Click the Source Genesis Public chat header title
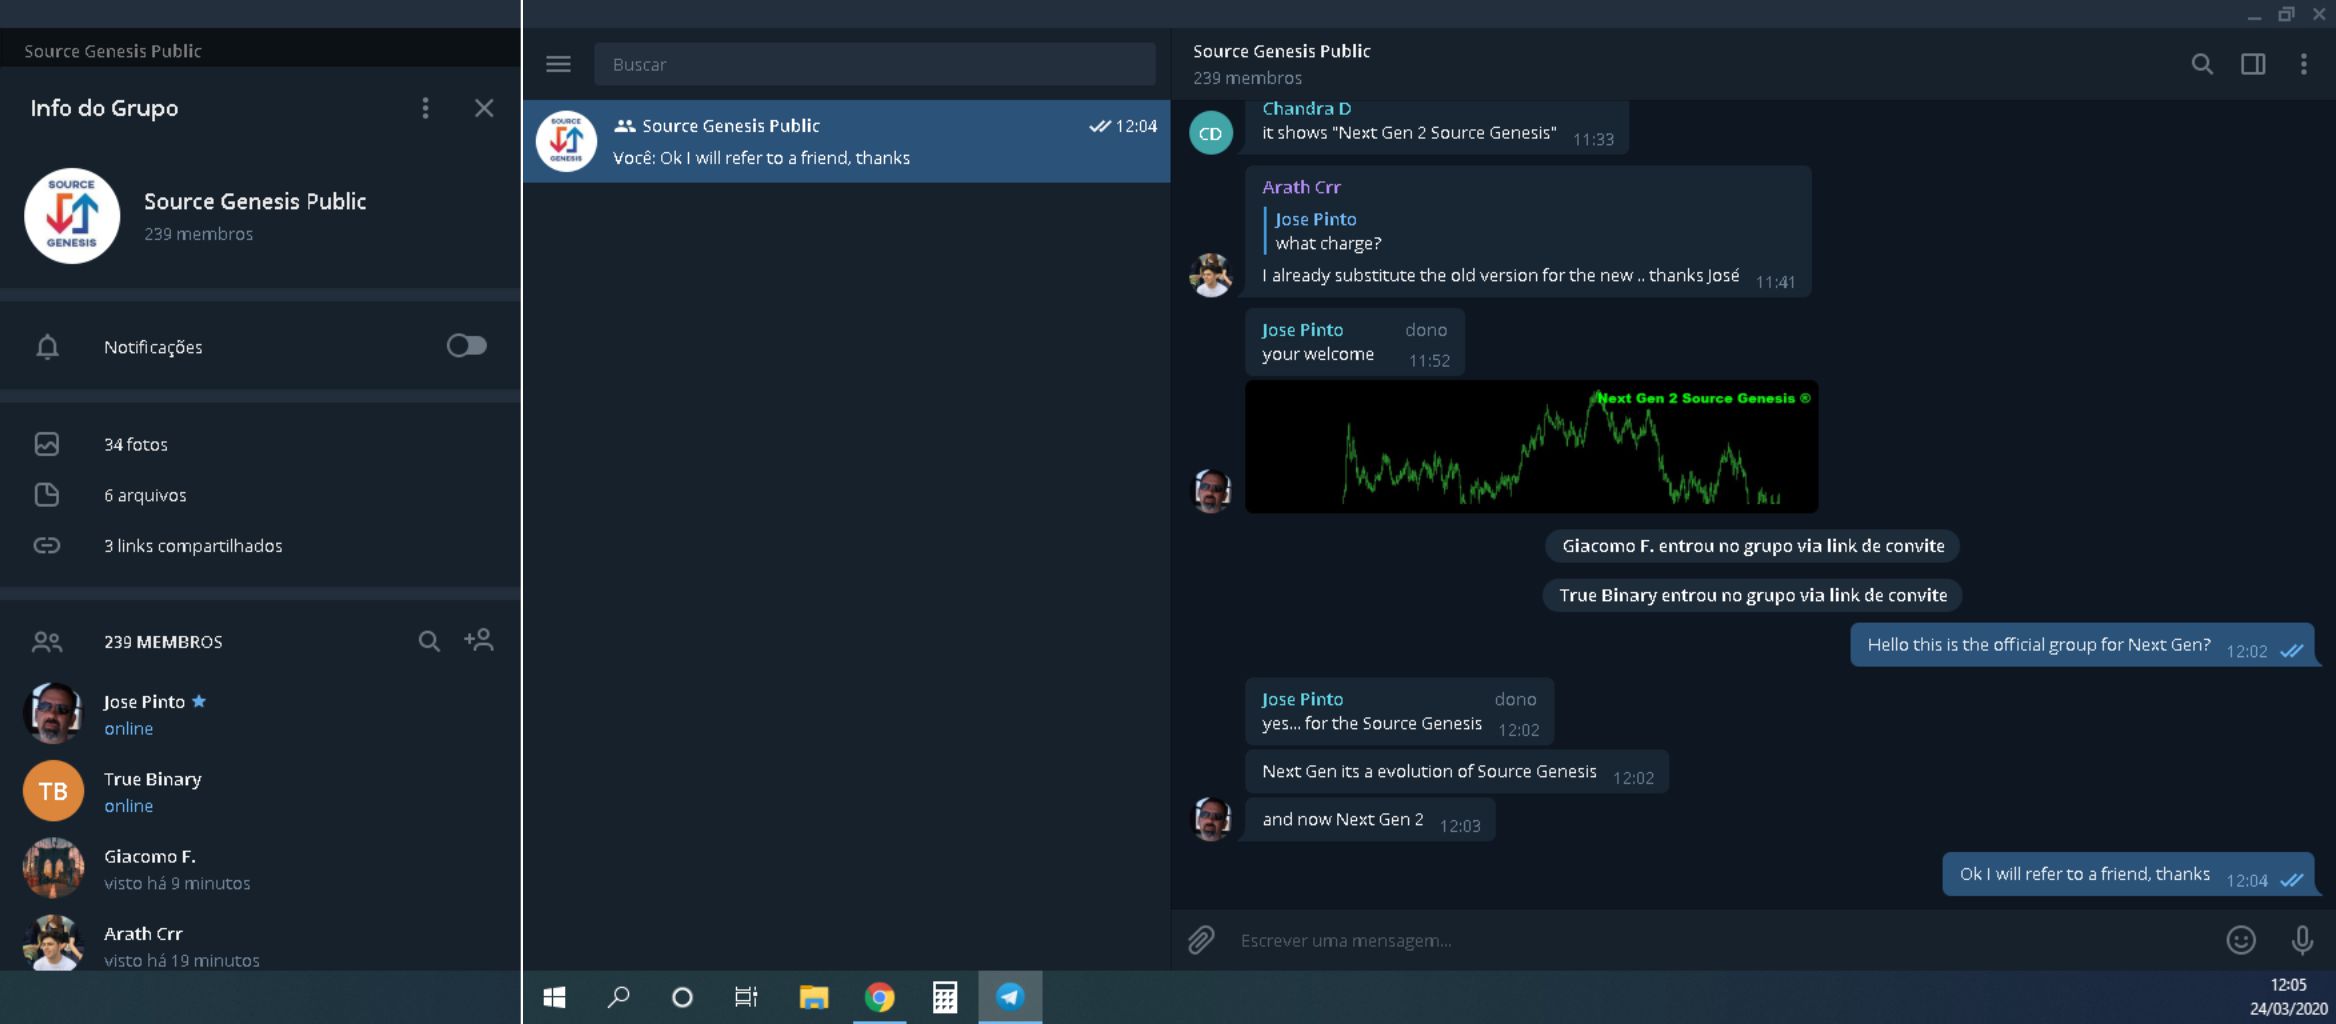2336x1024 pixels. point(1281,51)
